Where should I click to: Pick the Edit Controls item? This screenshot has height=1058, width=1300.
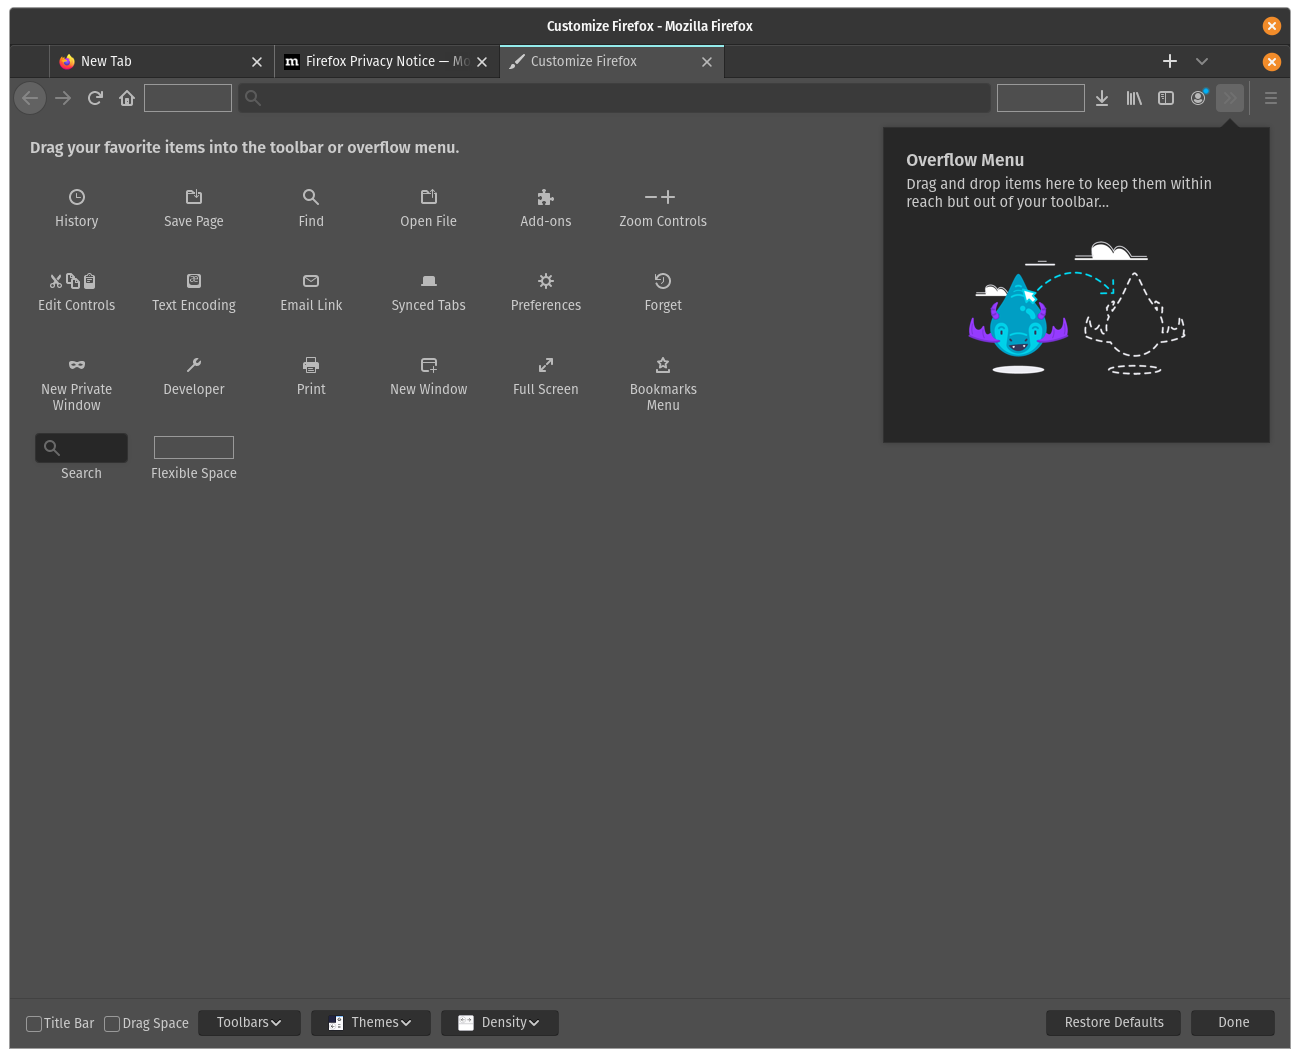point(77,292)
